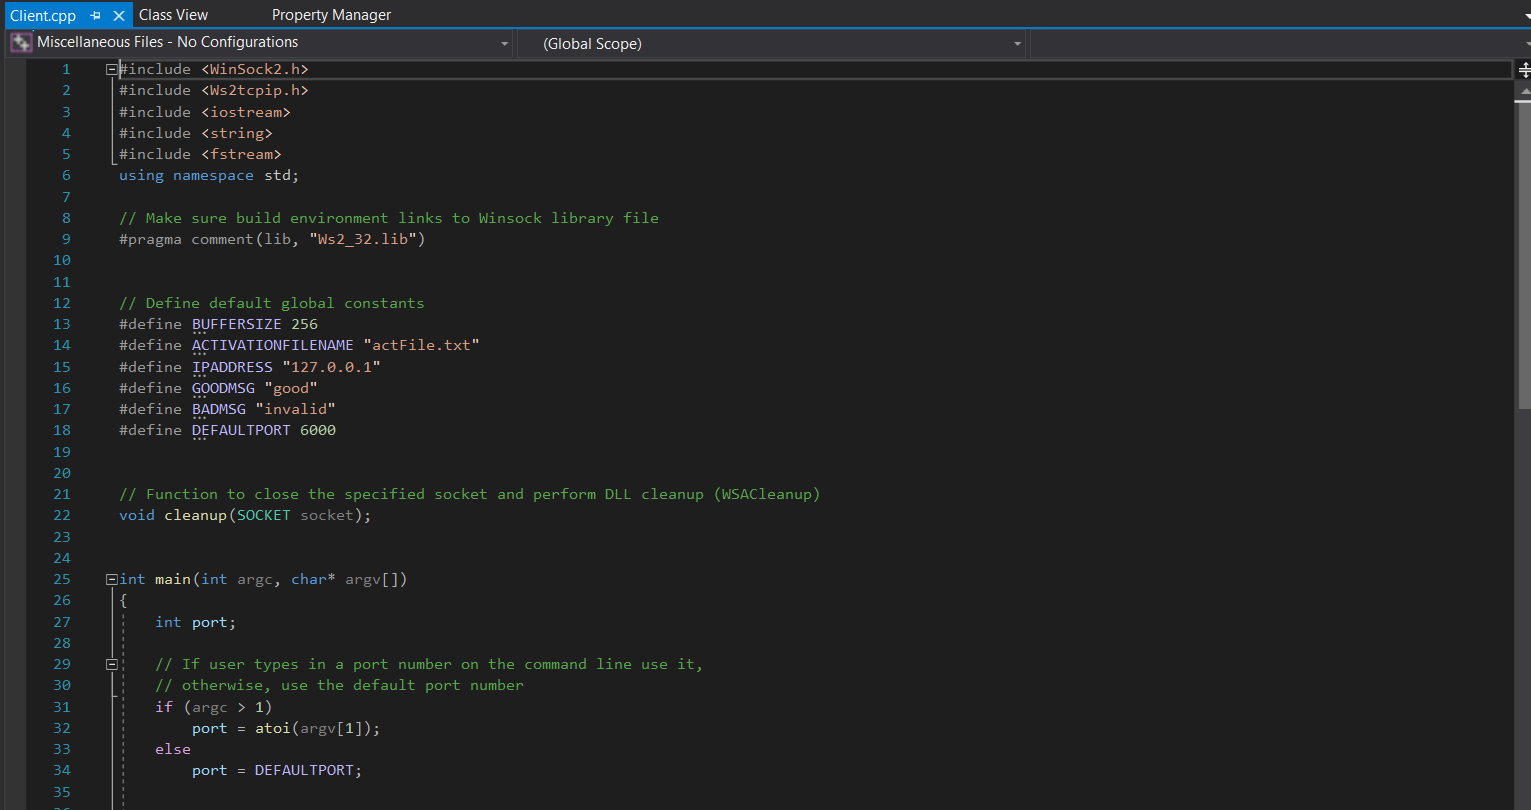This screenshot has width=1531, height=810.
Task: Switch to the Class View tab
Action: (172, 14)
